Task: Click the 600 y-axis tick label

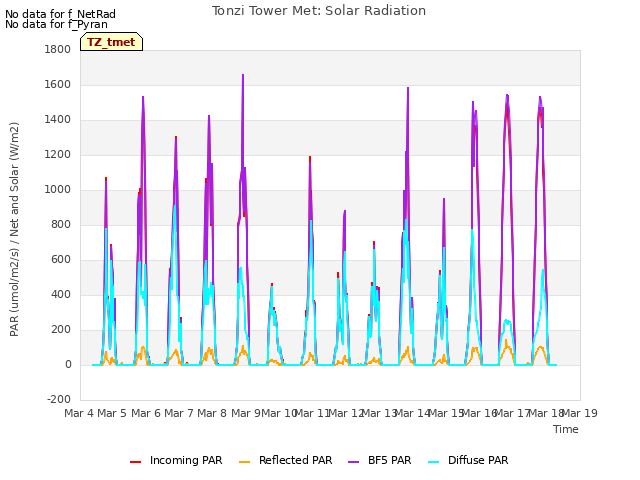Action: tap(61, 260)
